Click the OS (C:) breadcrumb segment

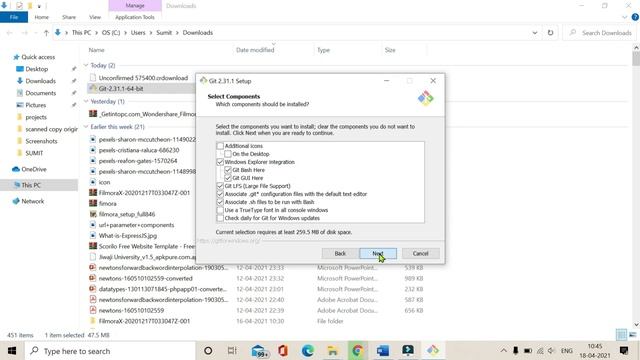111,33
